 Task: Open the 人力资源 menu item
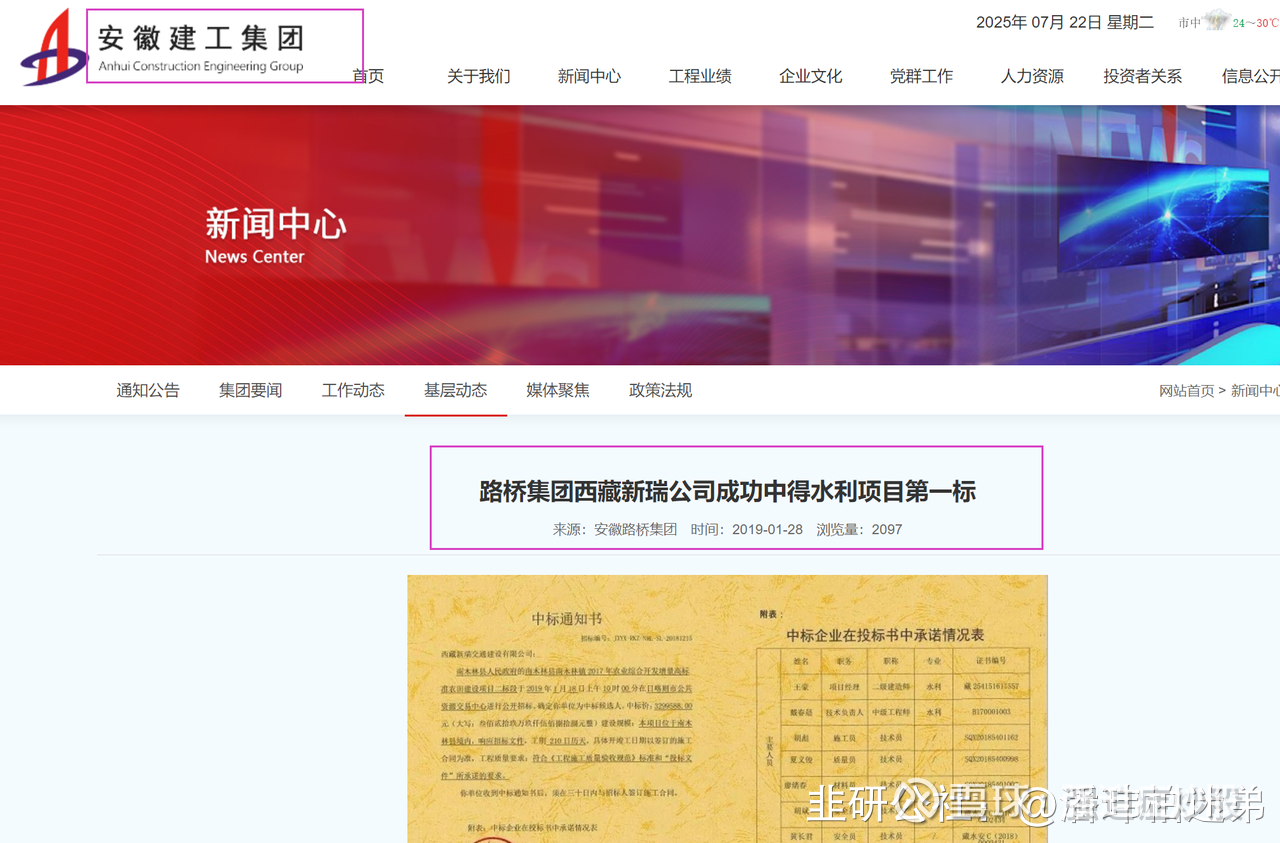[x=1032, y=76]
